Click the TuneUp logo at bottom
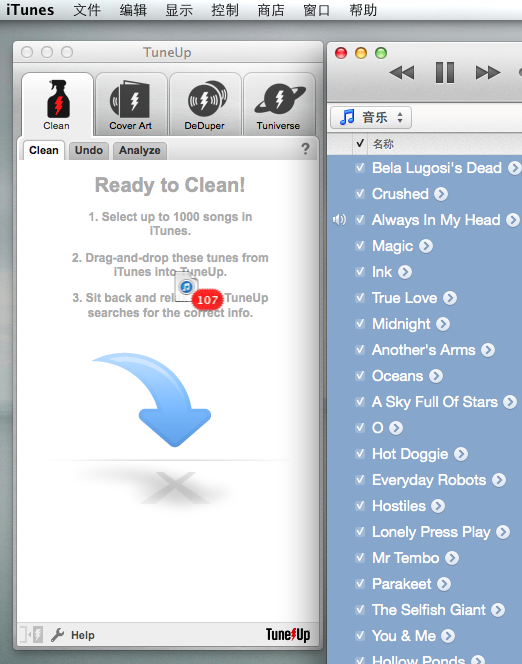Screen dimensions: 522x664 click(x=288, y=634)
